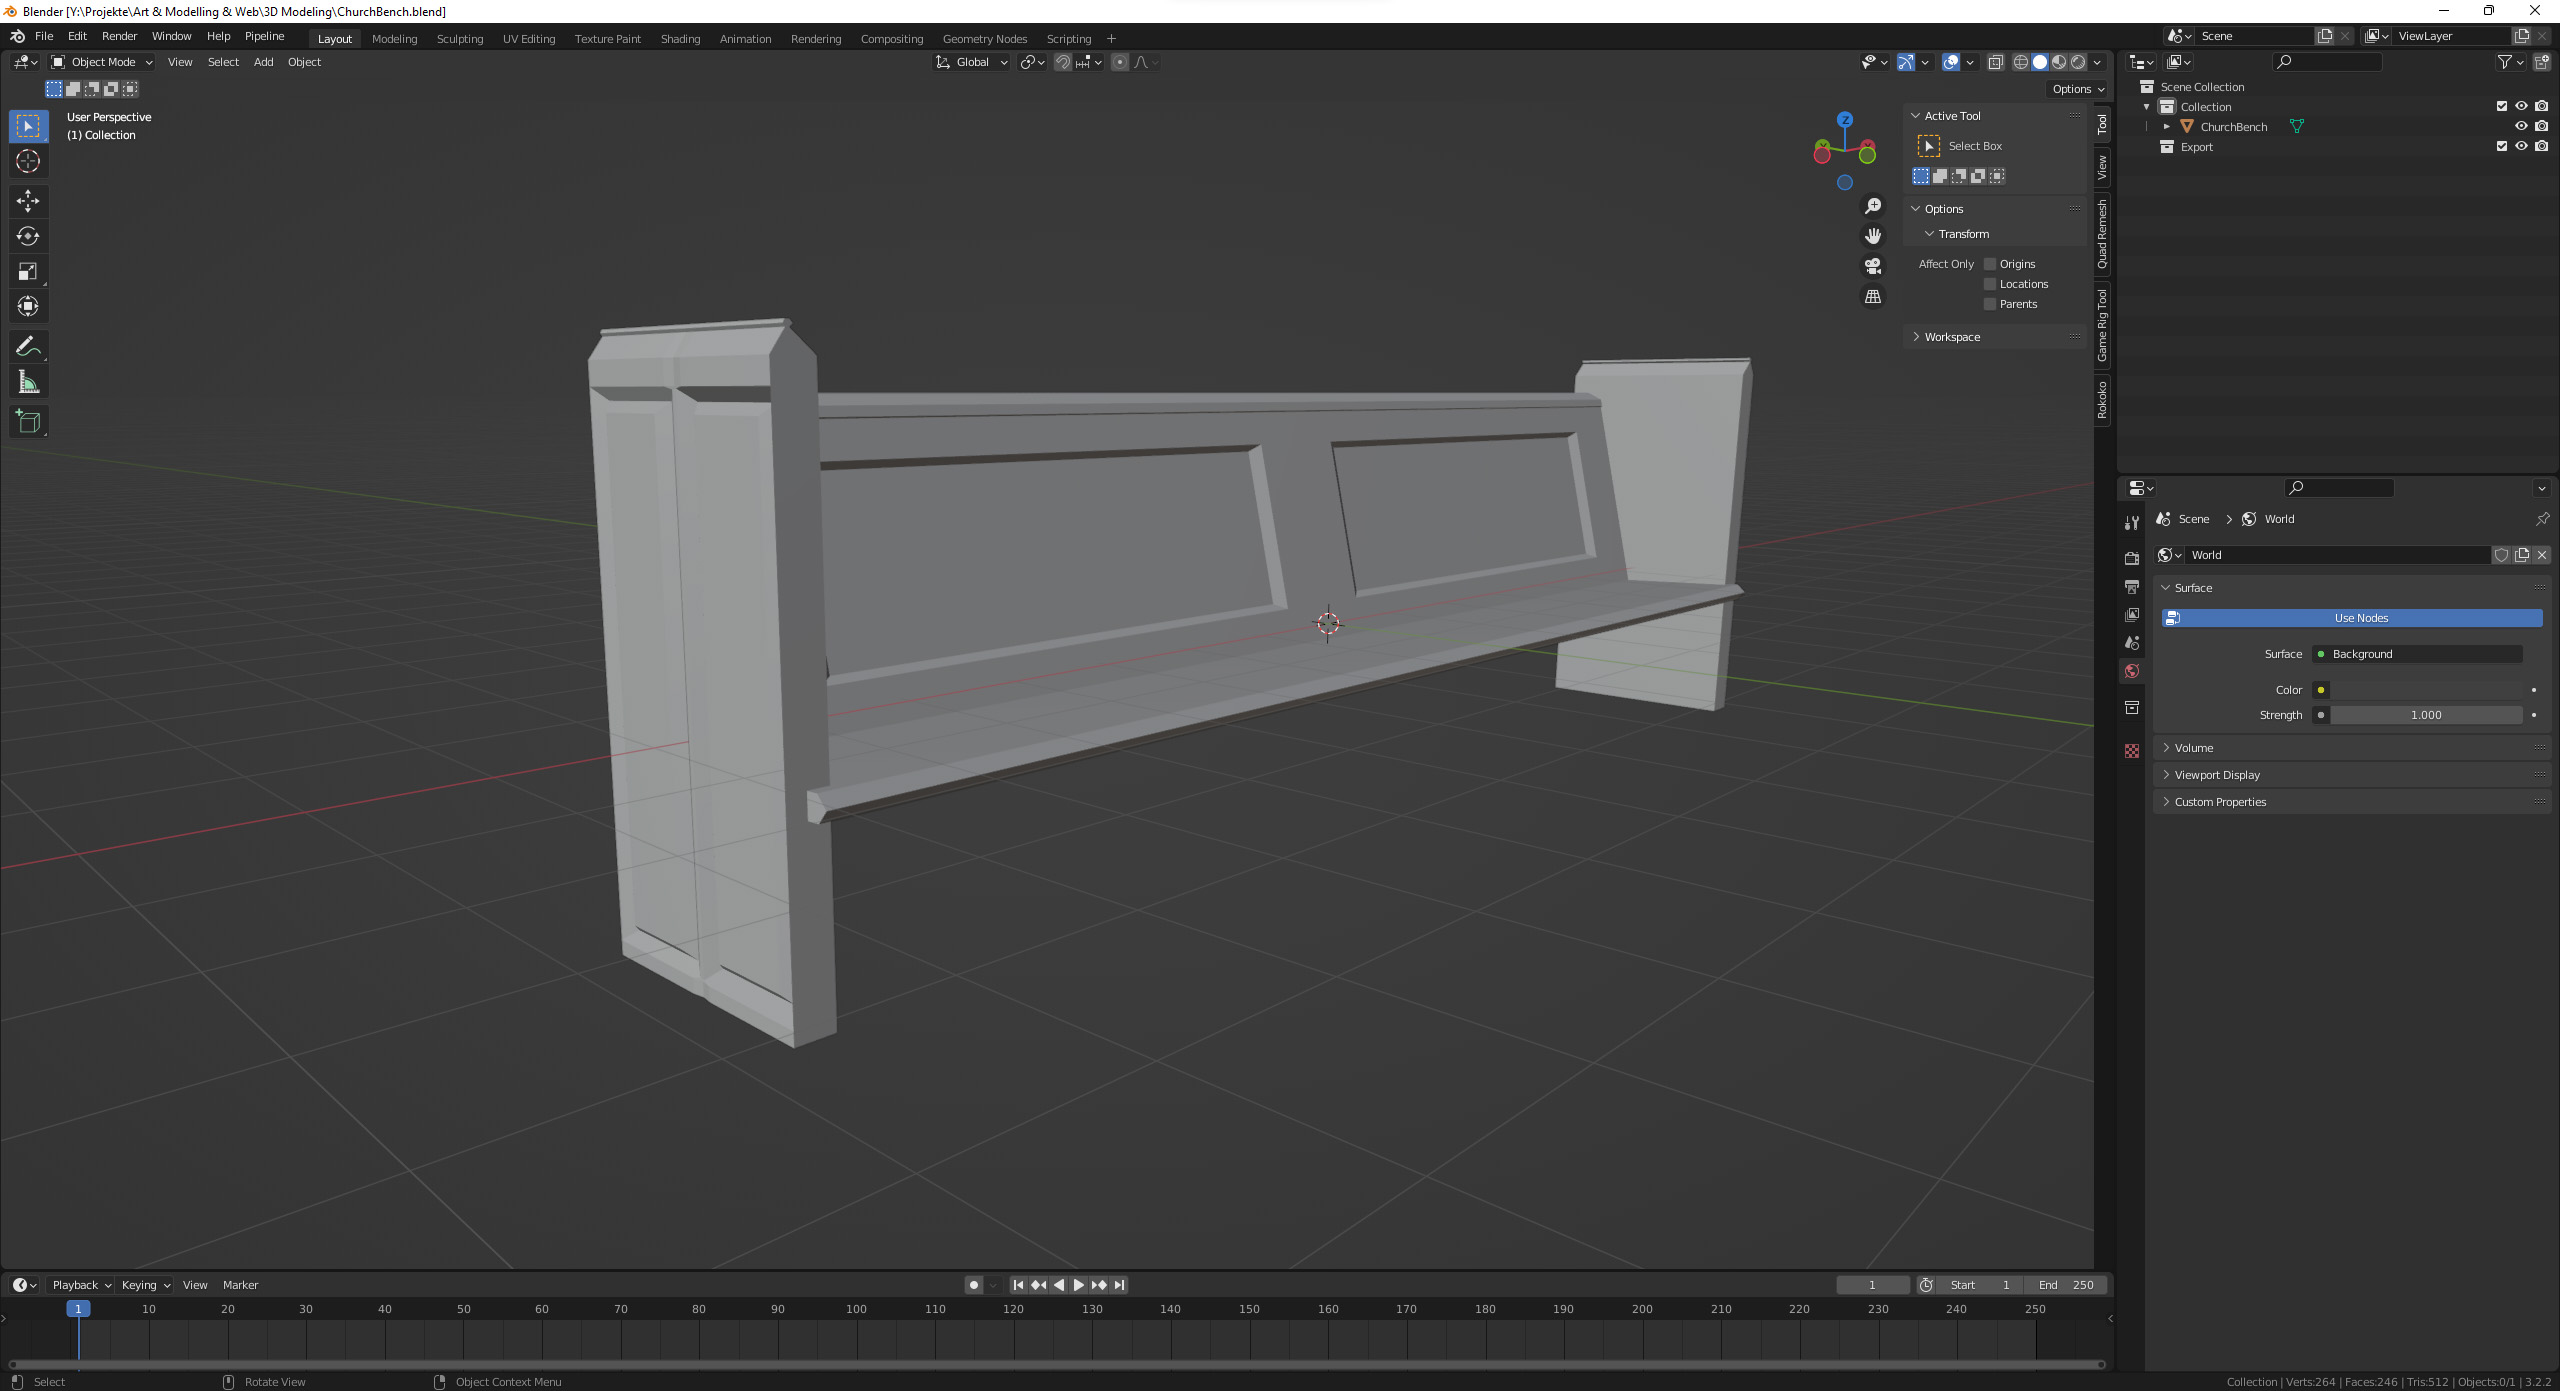Hide ChurchBench object in viewport
Viewport: 2560px width, 1391px height.
[2521, 127]
